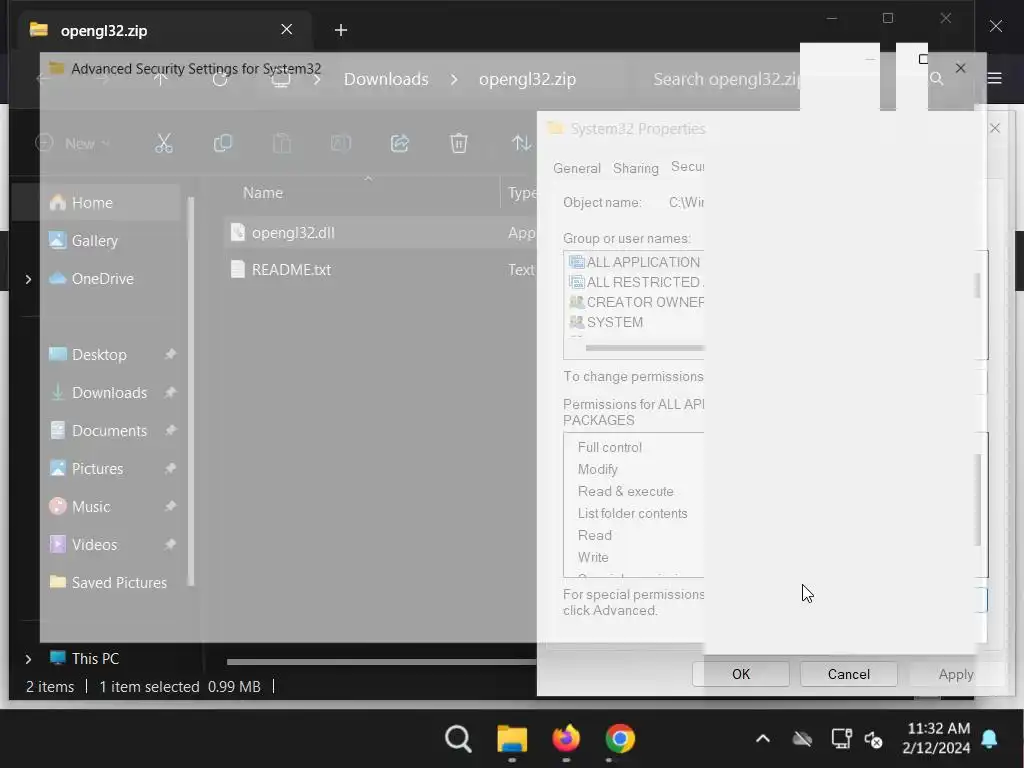Click the Delete trash icon in toolbar
This screenshot has height=768, width=1024.
click(458, 143)
